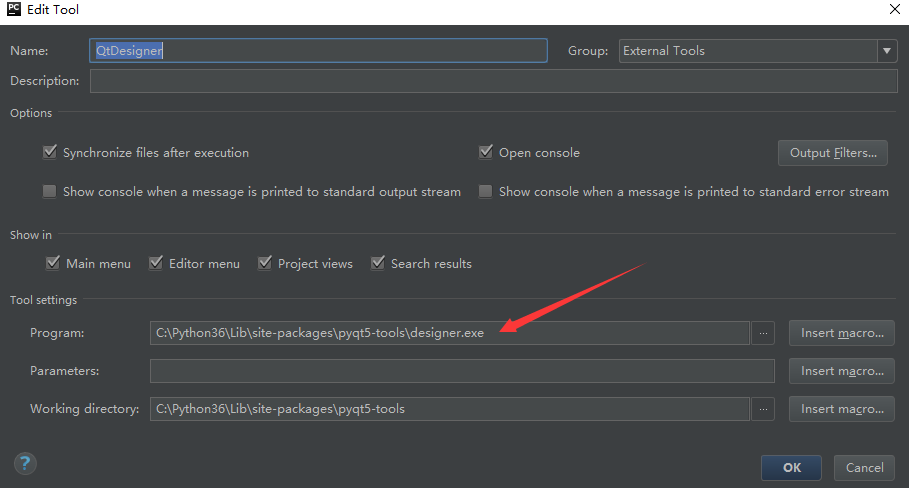Select the External Tools group combo box
909x488 pixels.
(x=758, y=51)
